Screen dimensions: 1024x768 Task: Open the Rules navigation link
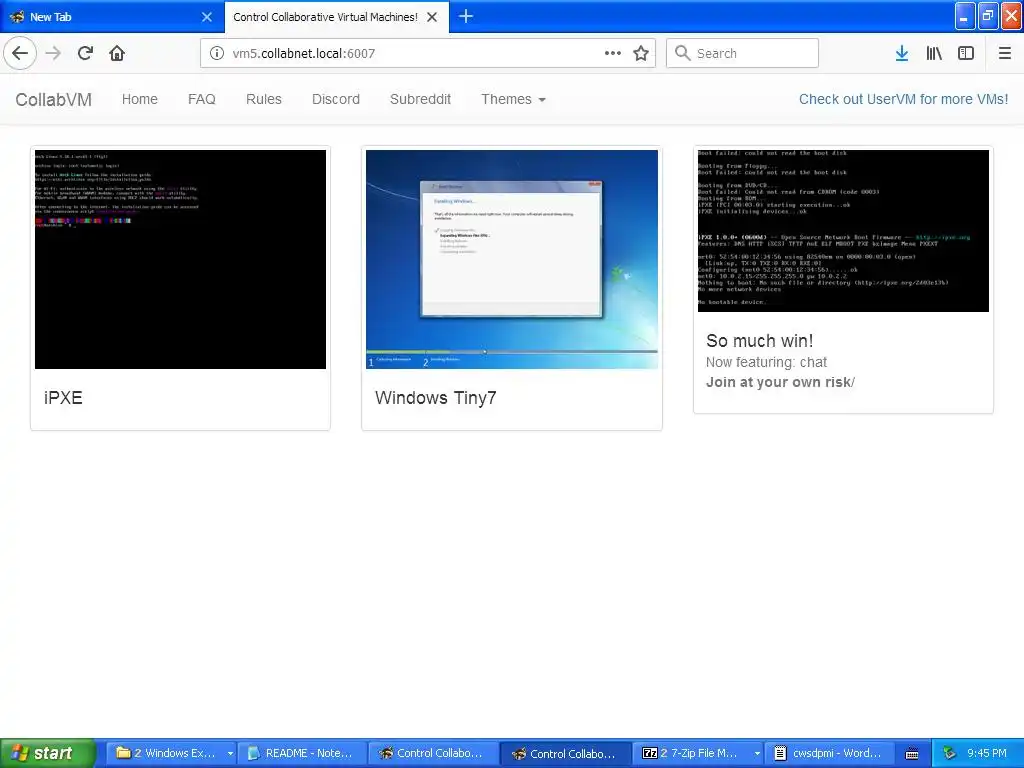[x=264, y=99]
